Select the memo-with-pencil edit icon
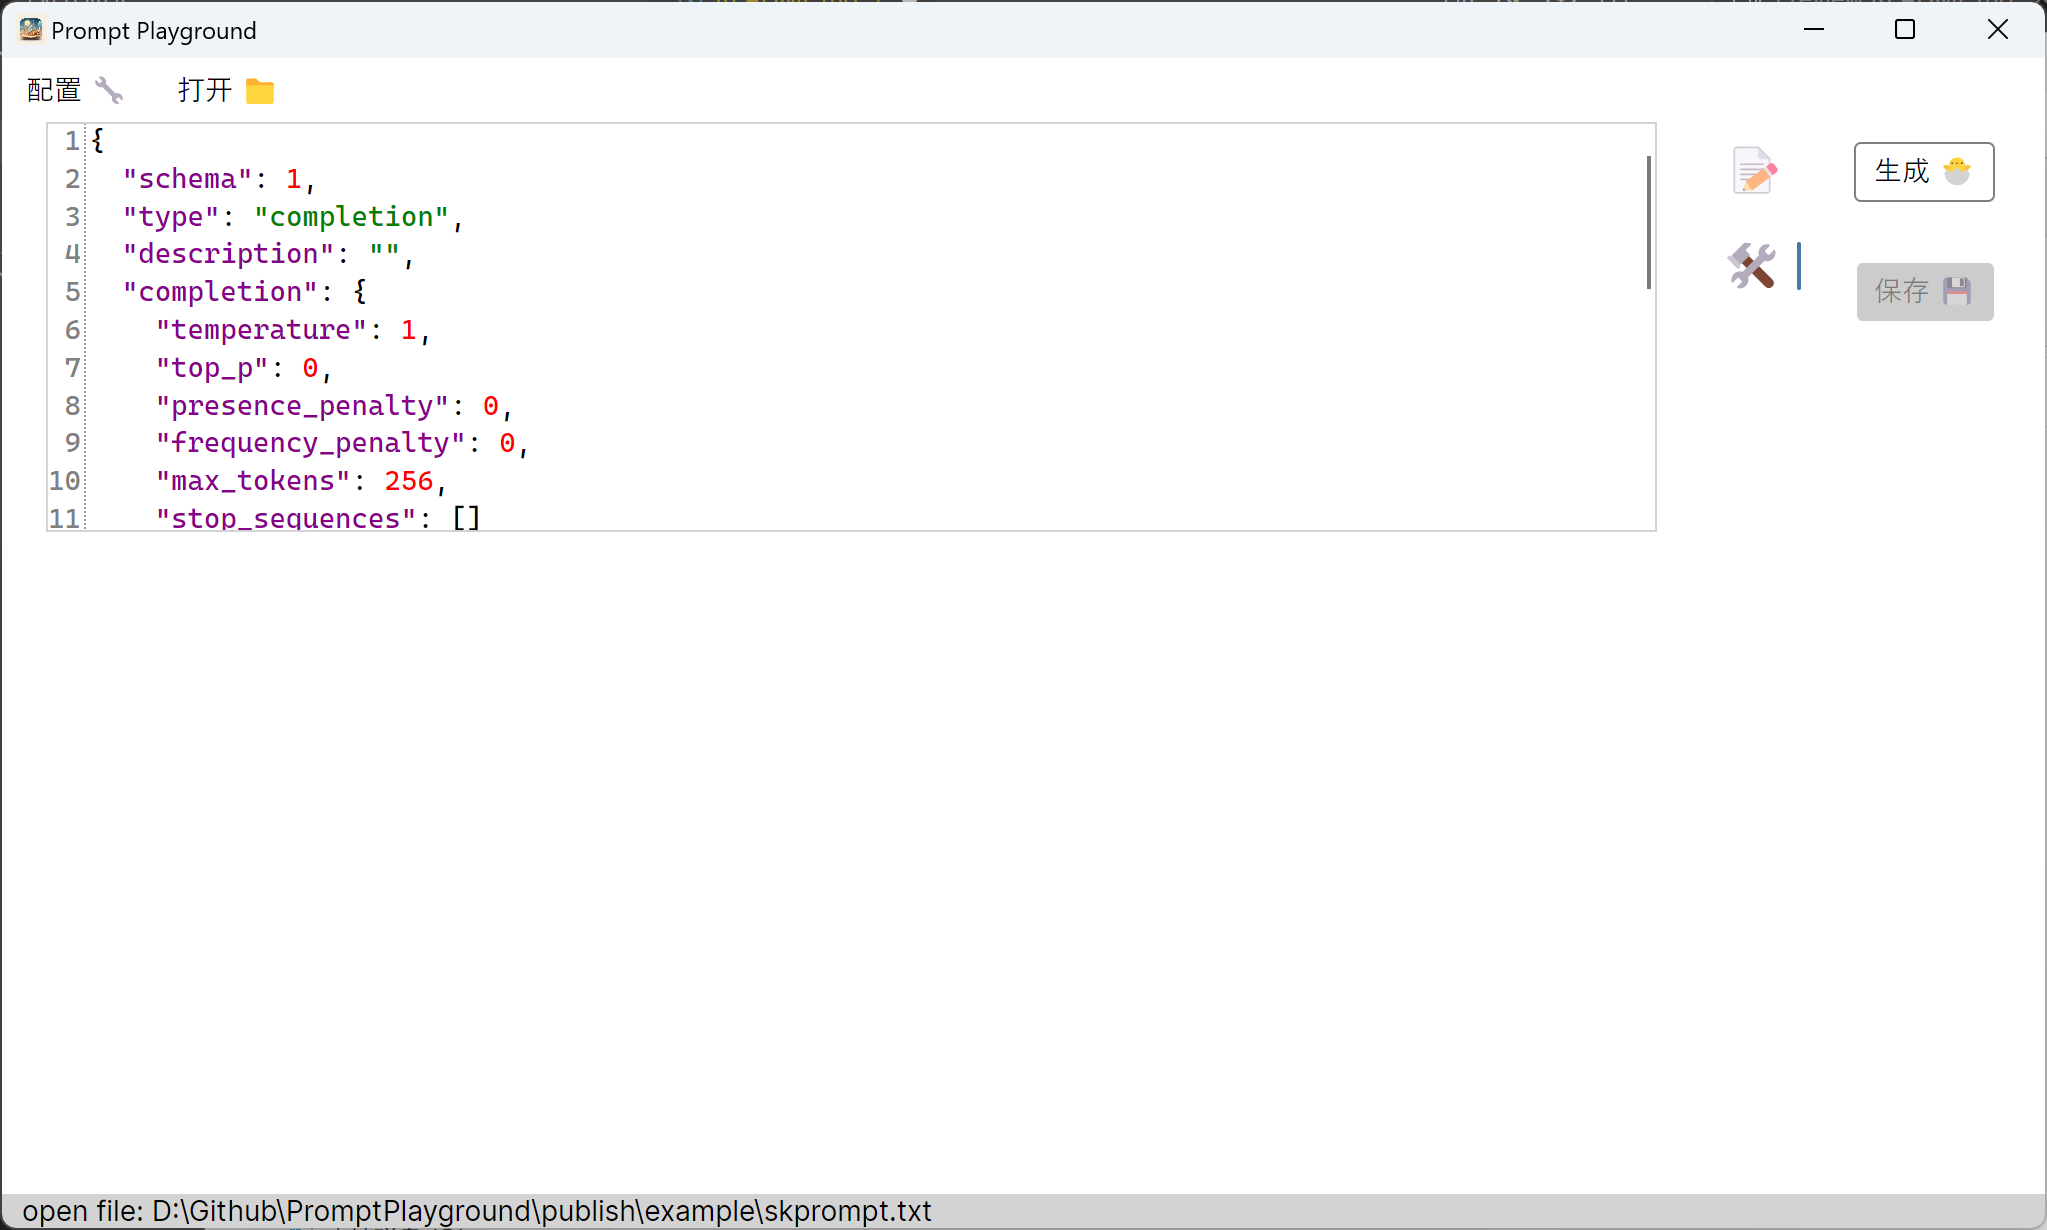 click(x=1754, y=170)
